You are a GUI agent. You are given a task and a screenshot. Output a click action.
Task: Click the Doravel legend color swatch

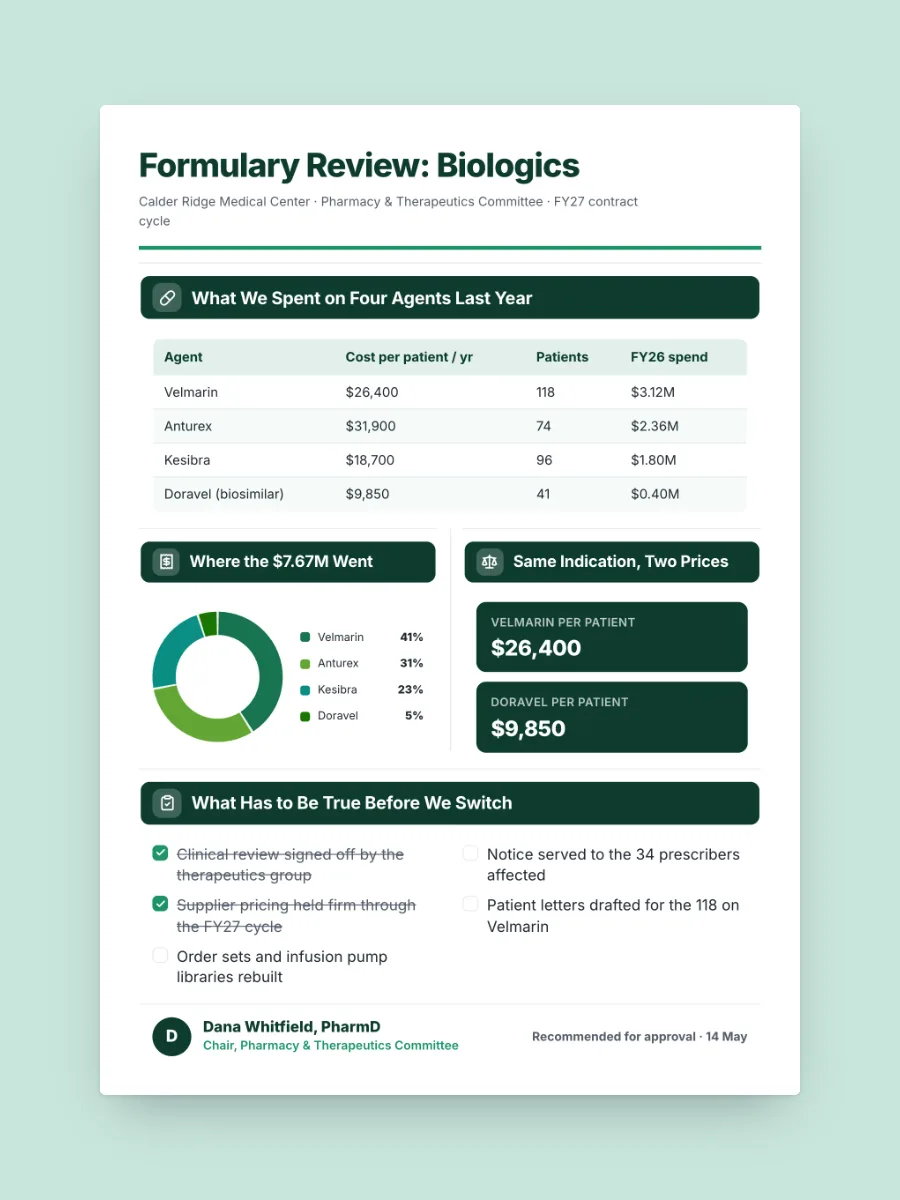[305, 715]
